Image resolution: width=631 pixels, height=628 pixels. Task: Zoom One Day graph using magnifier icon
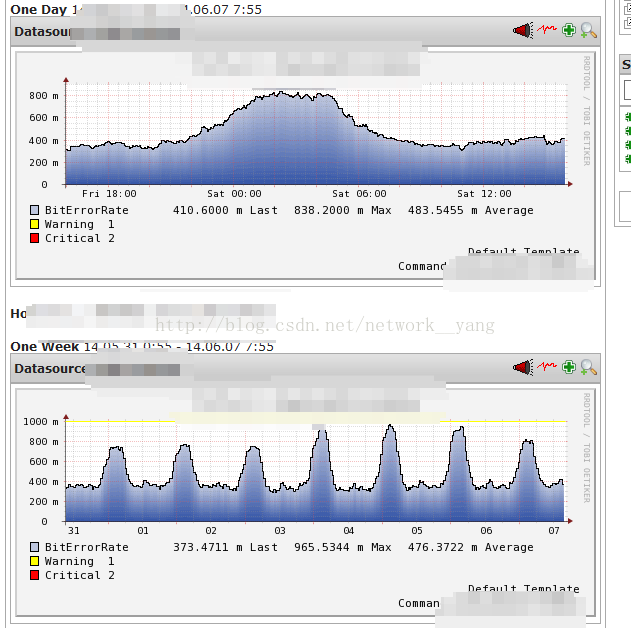click(x=589, y=31)
